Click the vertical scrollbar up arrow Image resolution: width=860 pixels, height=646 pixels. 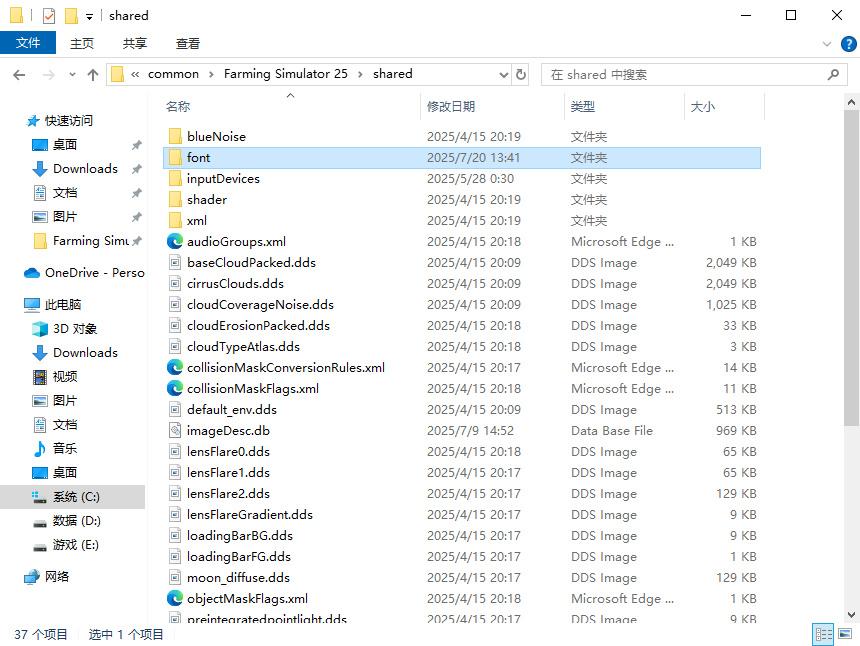pyautogui.click(x=851, y=102)
